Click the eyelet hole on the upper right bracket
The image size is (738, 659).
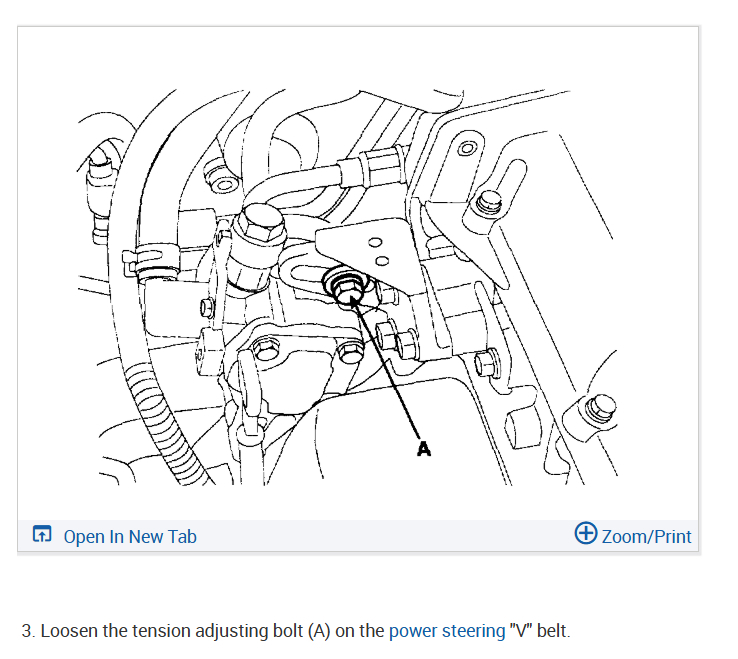467,149
